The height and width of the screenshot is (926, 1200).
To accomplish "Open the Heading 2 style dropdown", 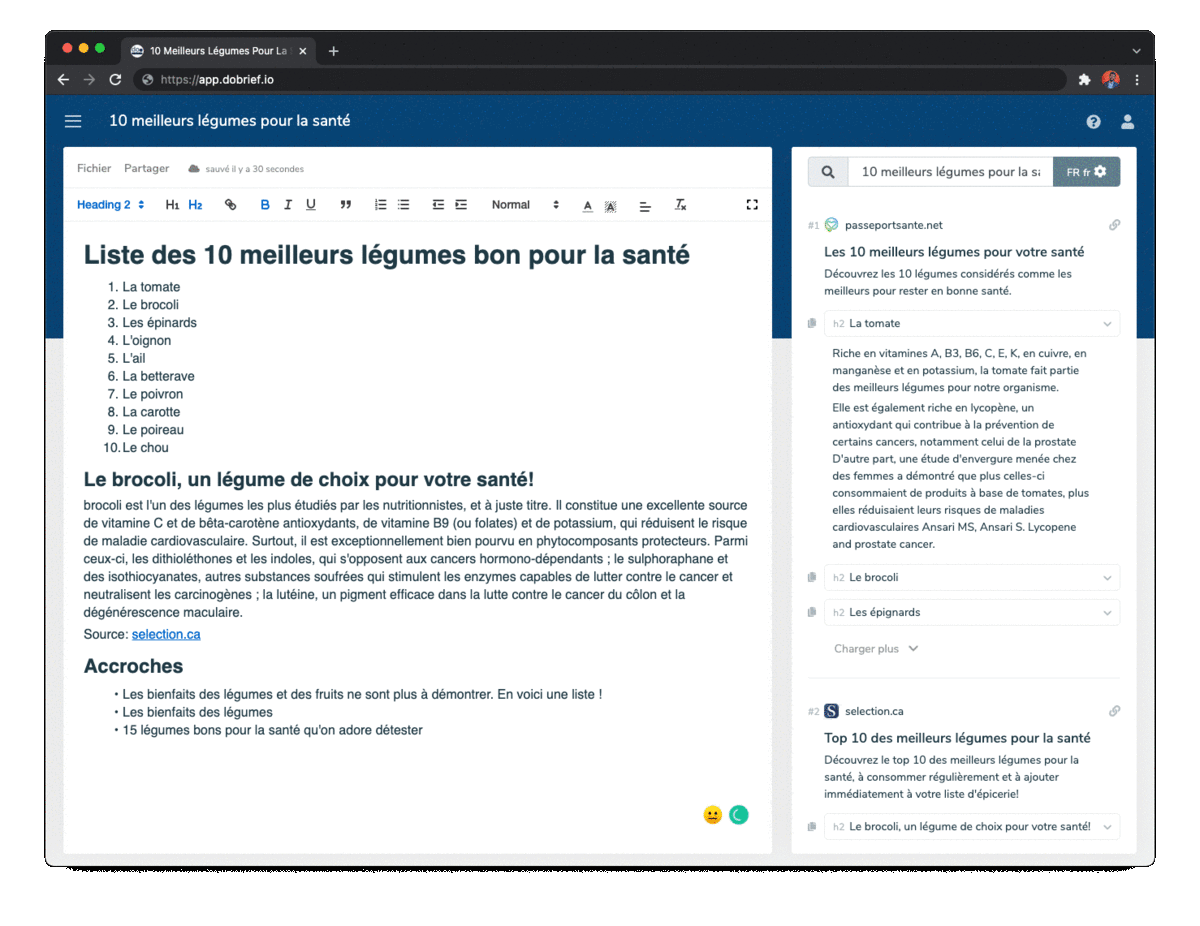I will pyautogui.click(x=111, y=205).
